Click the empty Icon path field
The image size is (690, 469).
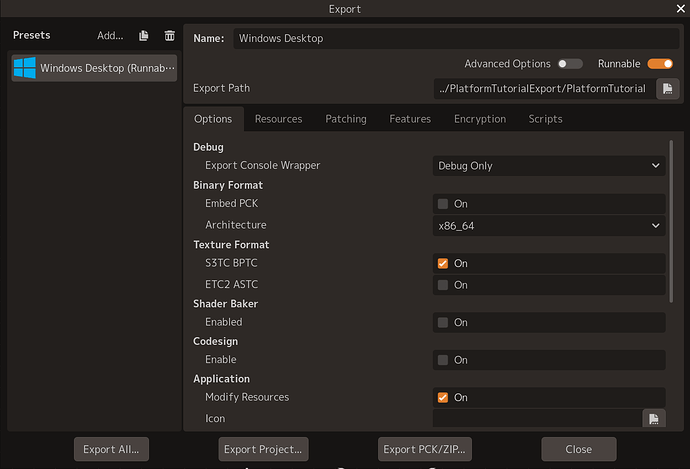[537, 418]
